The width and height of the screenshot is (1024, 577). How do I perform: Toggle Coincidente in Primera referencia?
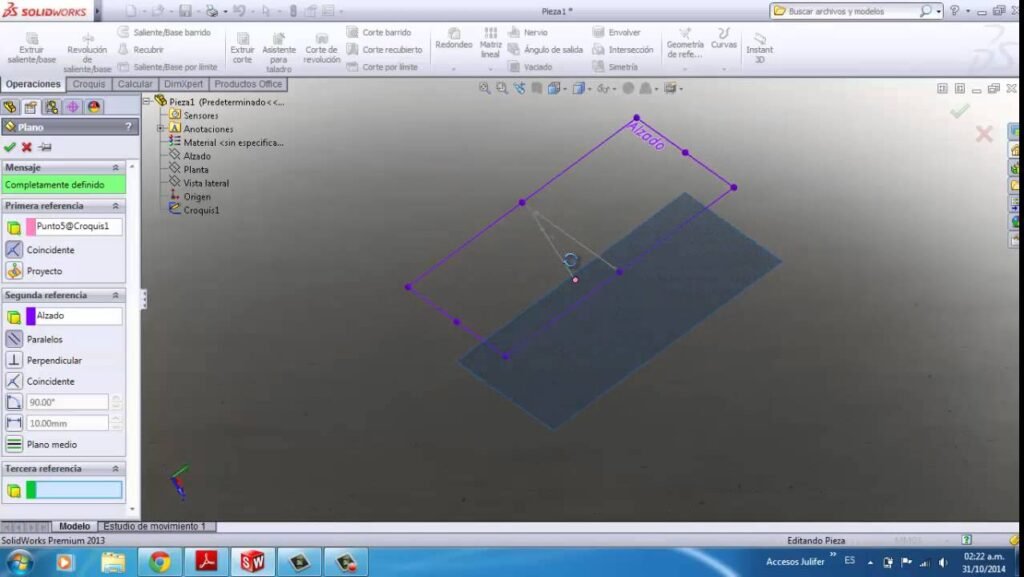pyautogui.click(x=14, y=249)
